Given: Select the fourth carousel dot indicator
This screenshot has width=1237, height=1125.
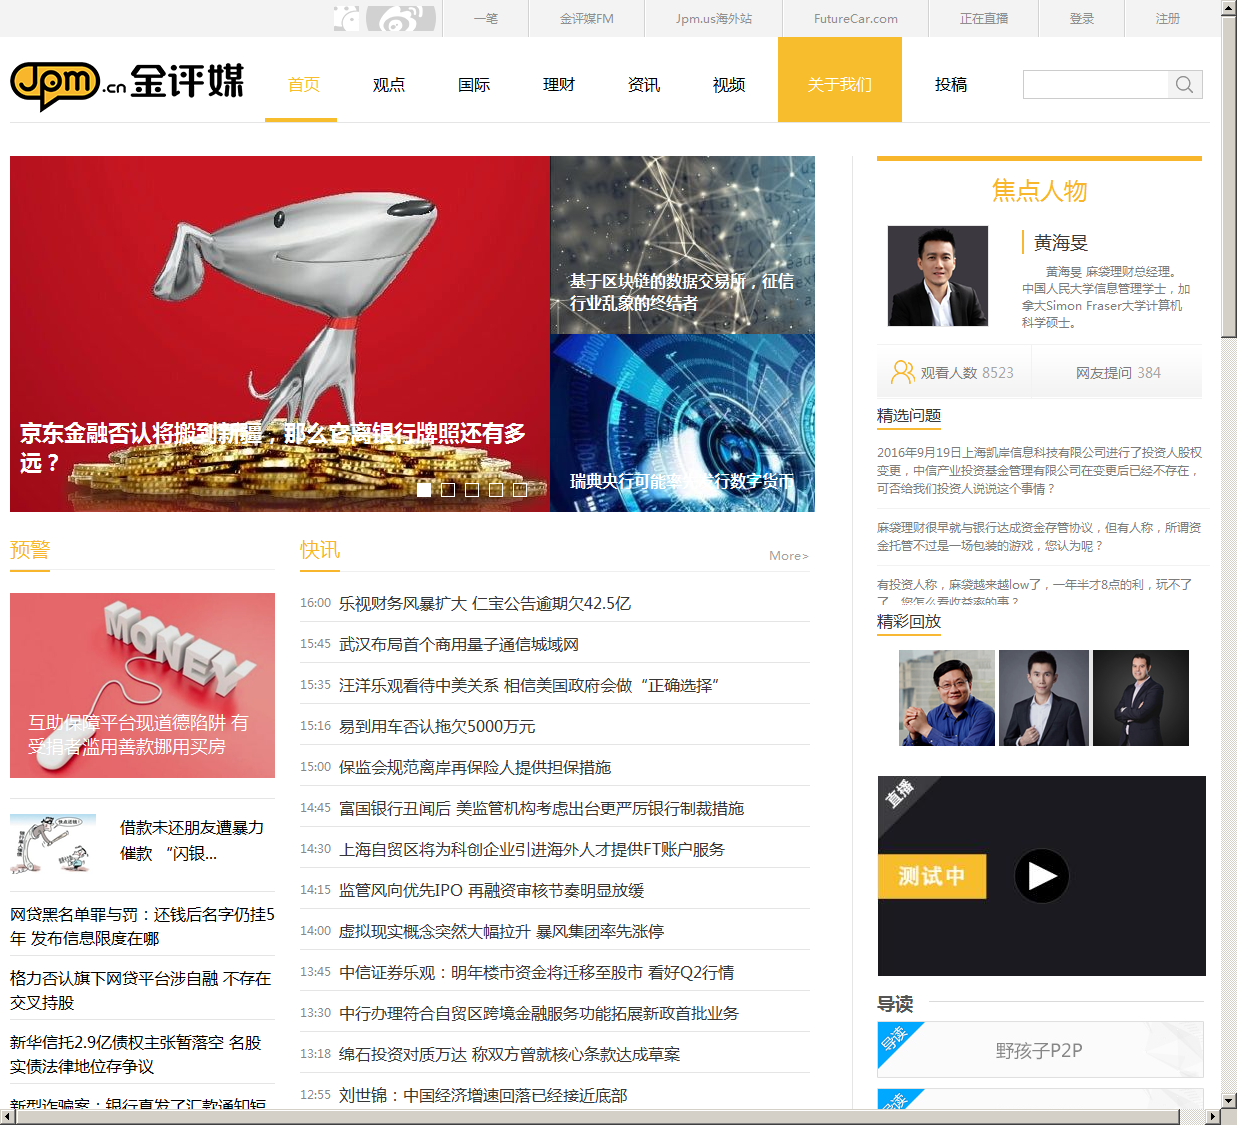Looking at the screenshot, I should (496, 489).
